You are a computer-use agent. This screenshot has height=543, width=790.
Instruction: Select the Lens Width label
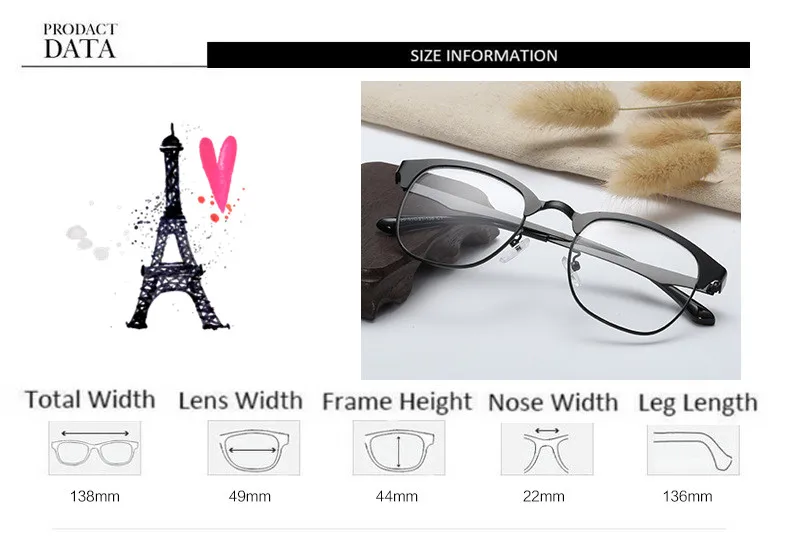(x=241, y=400)
